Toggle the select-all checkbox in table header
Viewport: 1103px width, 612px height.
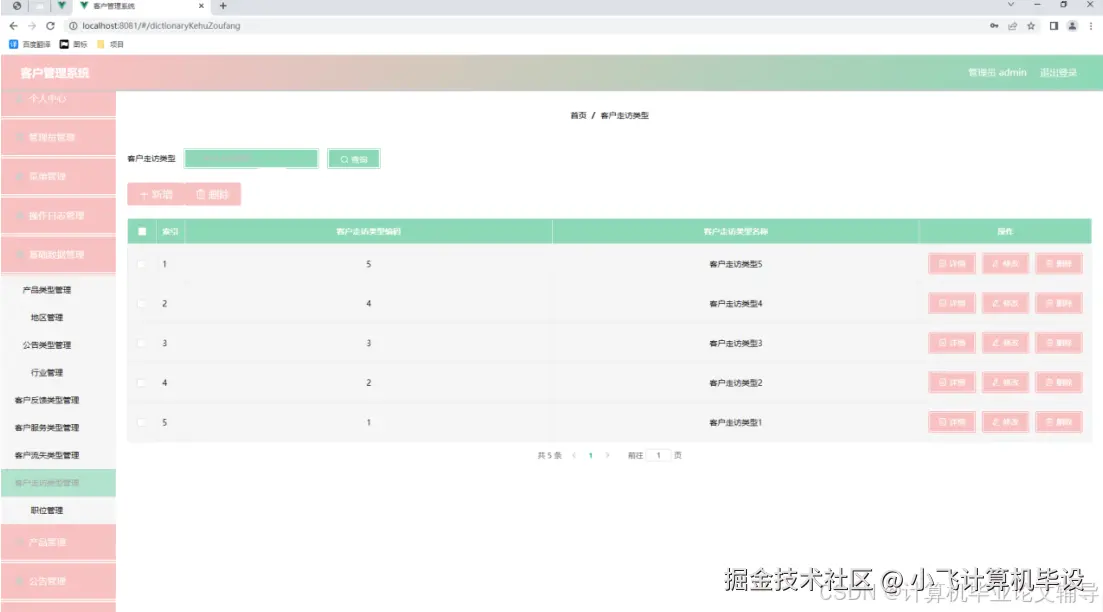pyautogui.click(x=142, y=231)
